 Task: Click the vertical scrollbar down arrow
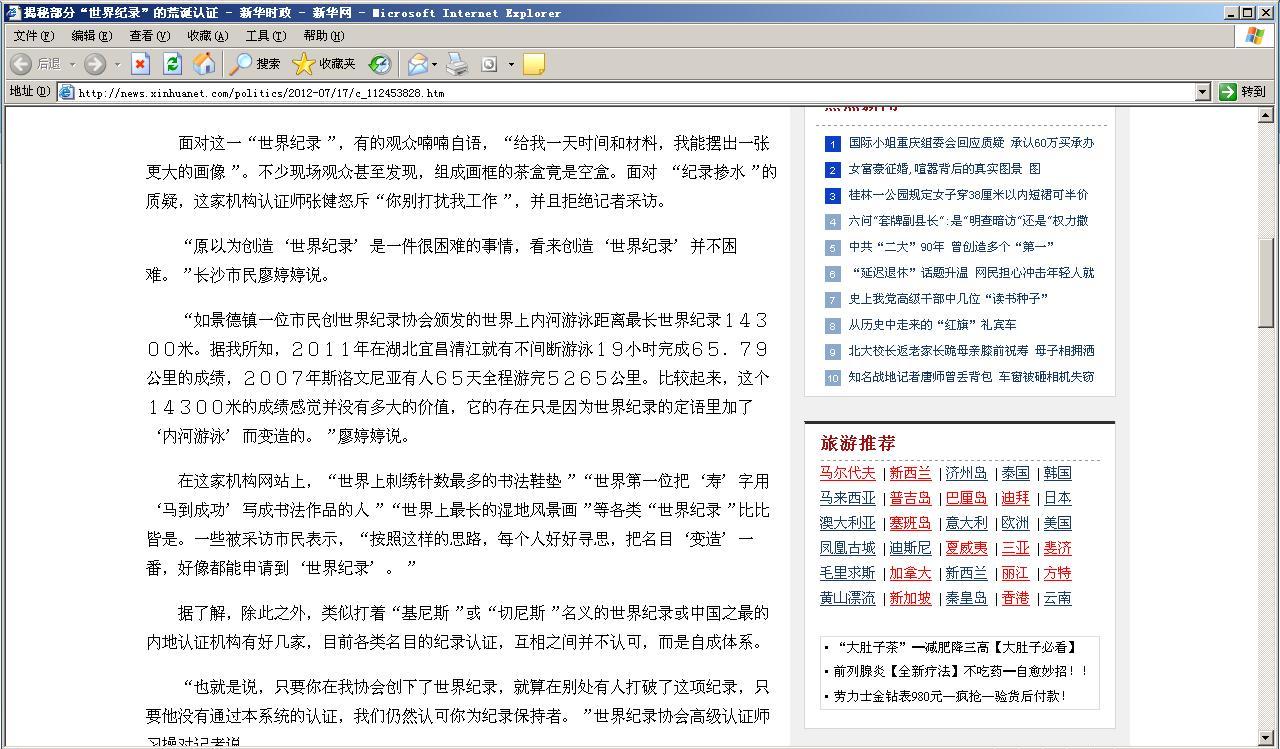(x=1266, y=739)
